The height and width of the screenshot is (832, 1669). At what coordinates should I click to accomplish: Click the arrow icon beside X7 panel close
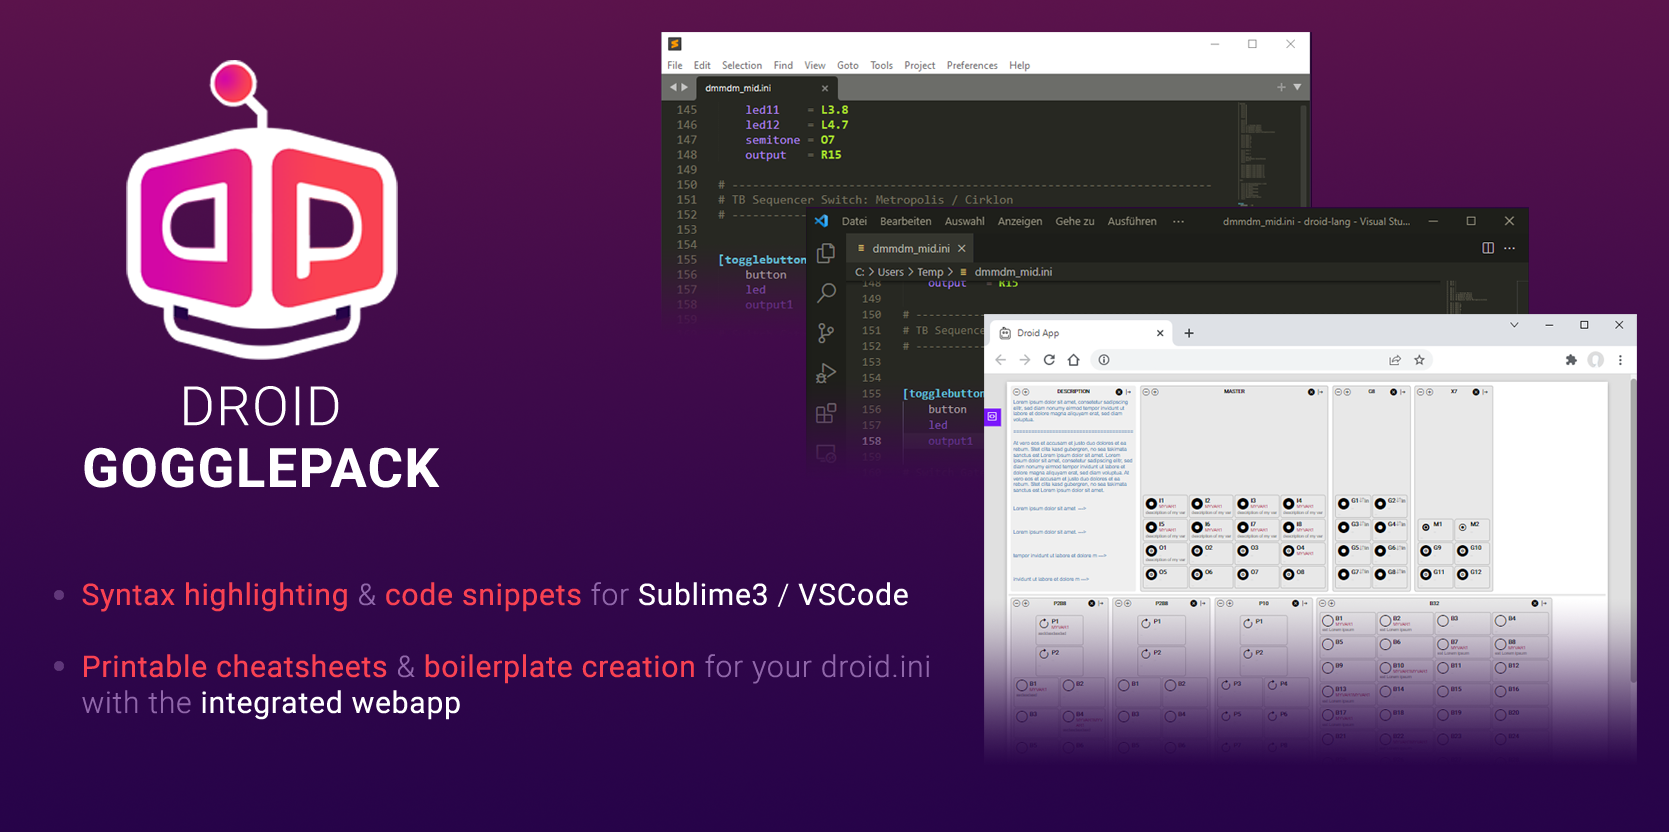(1485, 392)
